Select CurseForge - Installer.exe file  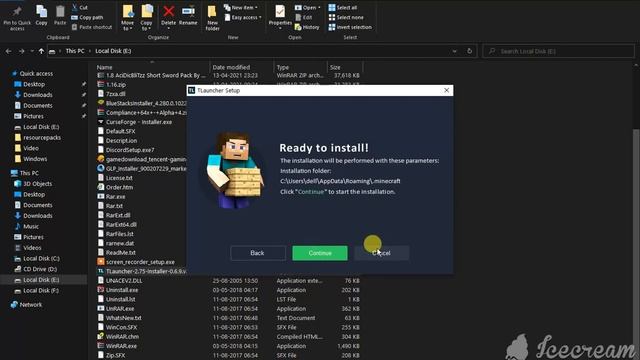[139, 122]
